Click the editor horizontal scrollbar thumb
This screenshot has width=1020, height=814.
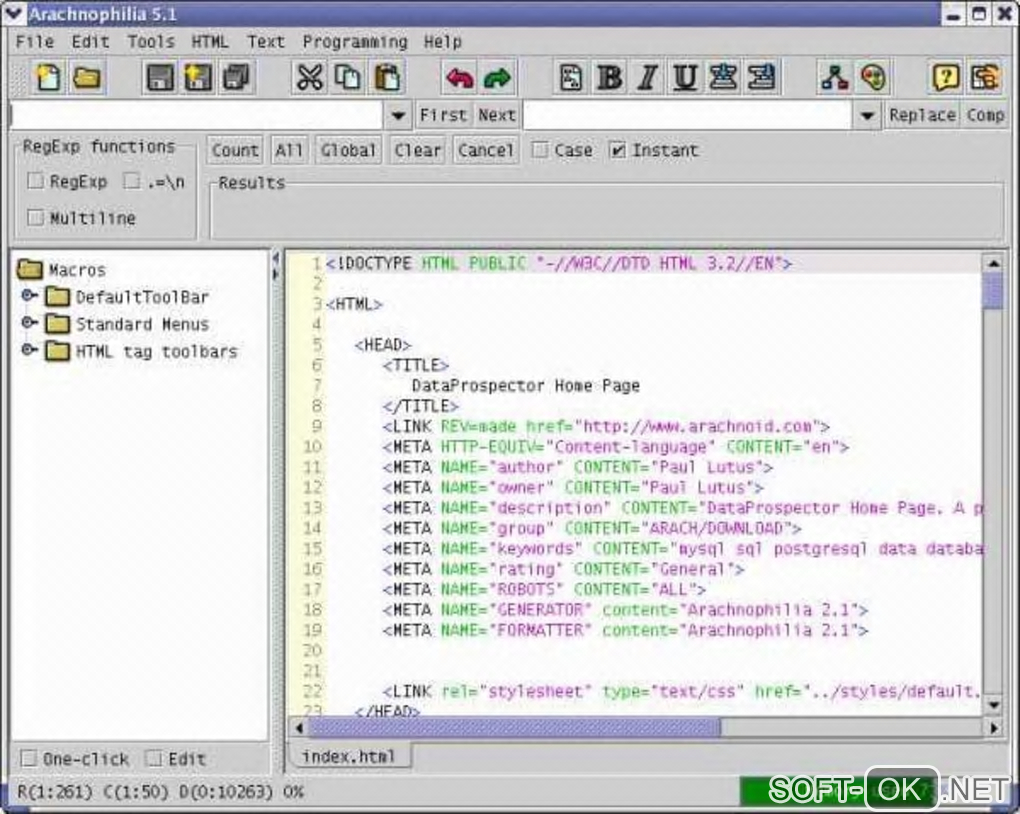point(513,727)
